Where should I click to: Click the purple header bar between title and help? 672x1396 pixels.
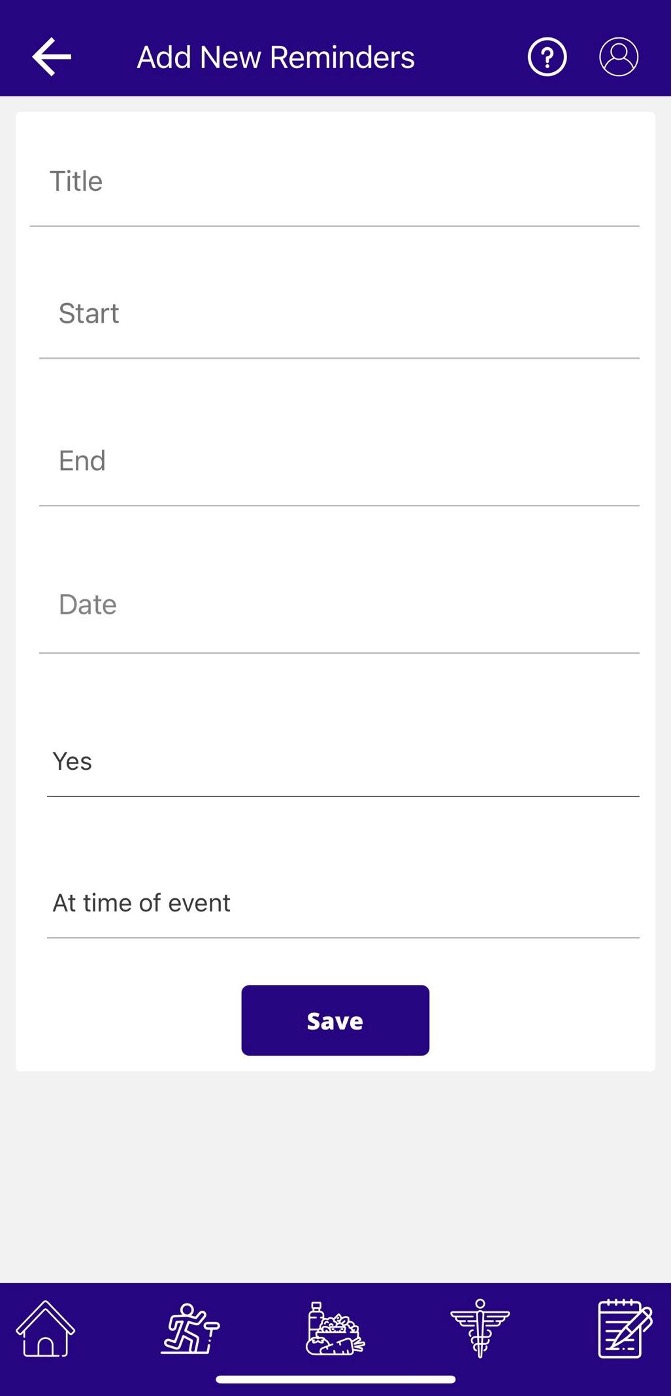coord(470,57)
